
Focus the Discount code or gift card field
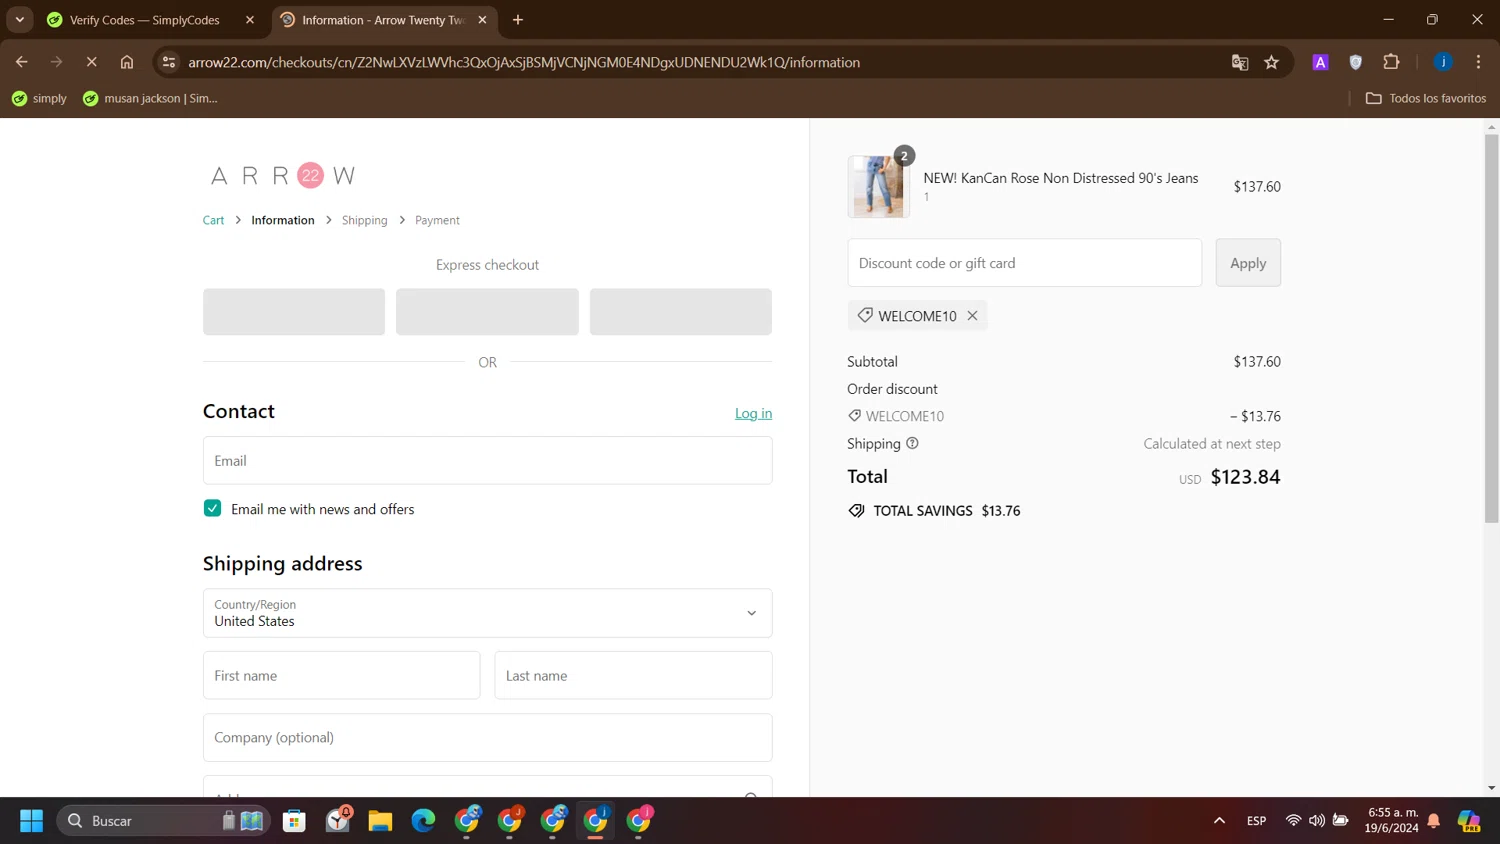[x=1024, y=263]
